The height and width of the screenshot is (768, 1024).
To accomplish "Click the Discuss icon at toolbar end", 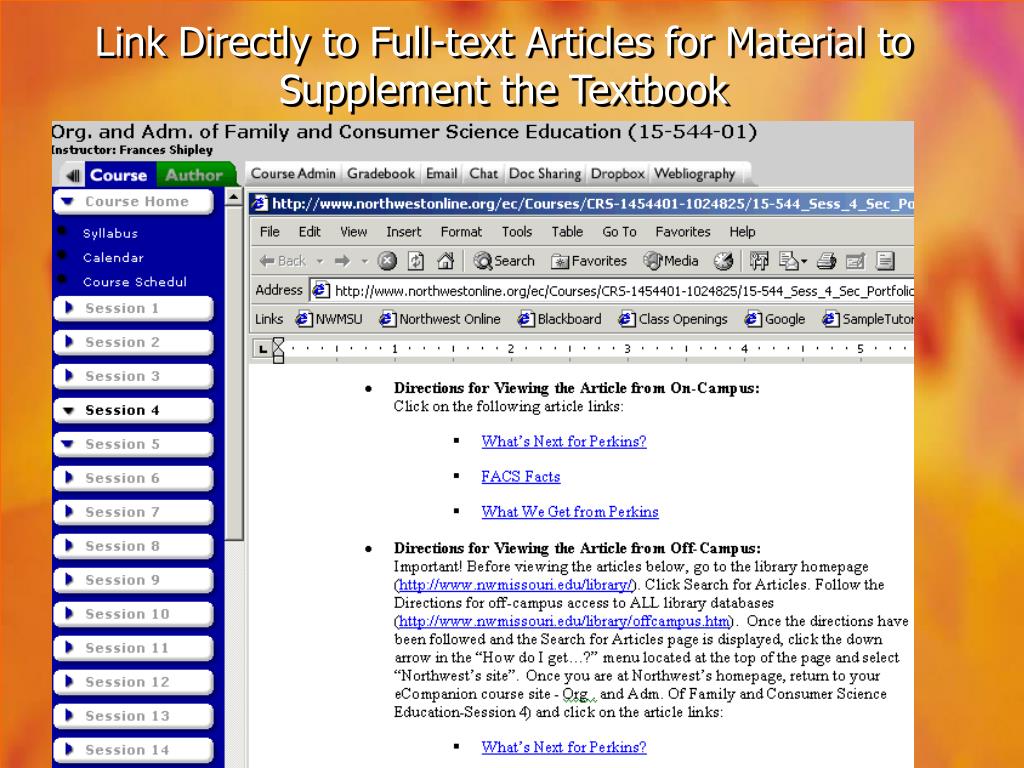I will 885,261.
